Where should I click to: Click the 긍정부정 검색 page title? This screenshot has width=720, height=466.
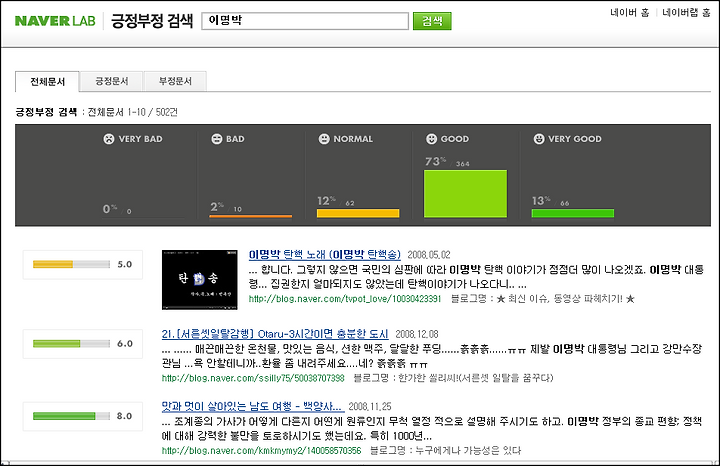[152, 21]
